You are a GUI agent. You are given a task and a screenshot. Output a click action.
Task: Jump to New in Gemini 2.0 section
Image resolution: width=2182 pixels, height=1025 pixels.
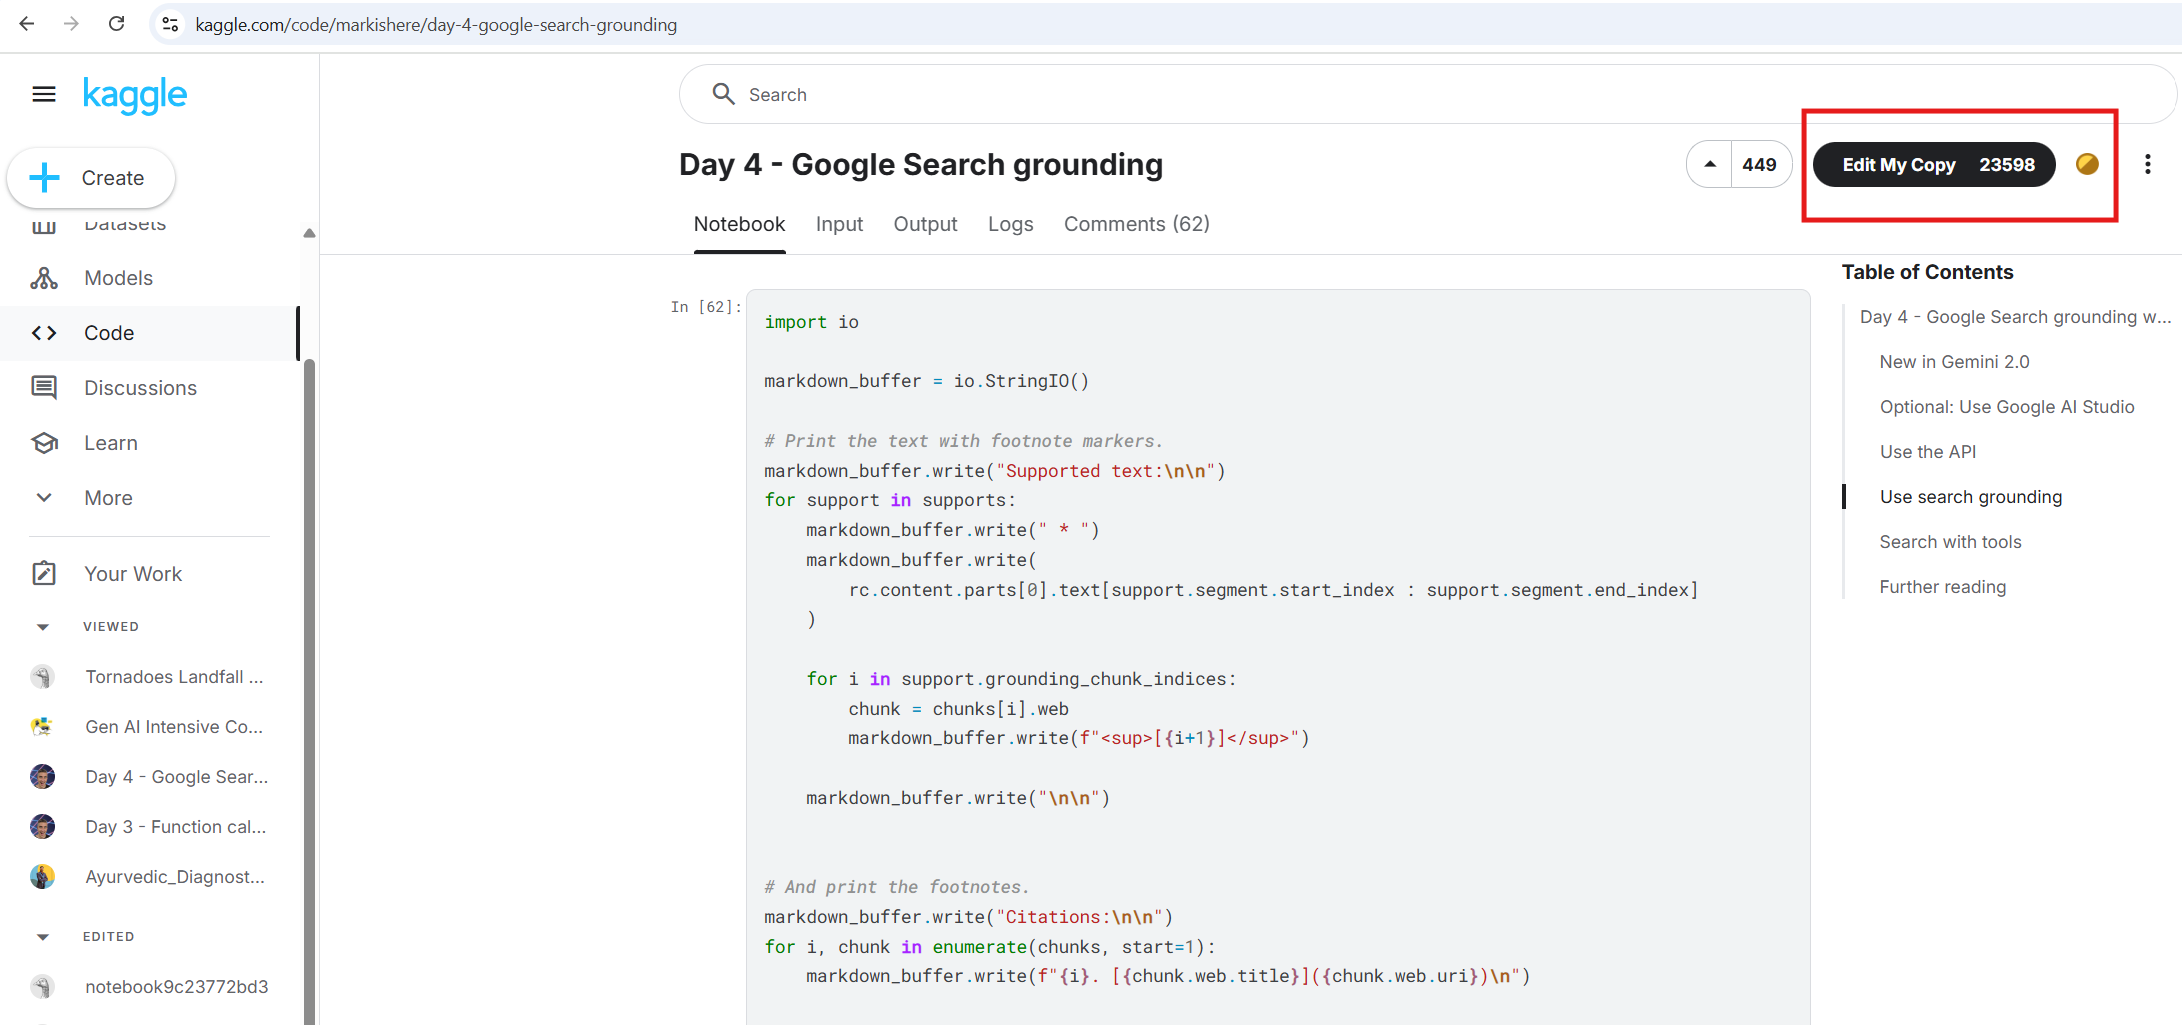pyautogui.click(x=1954, y=362)
